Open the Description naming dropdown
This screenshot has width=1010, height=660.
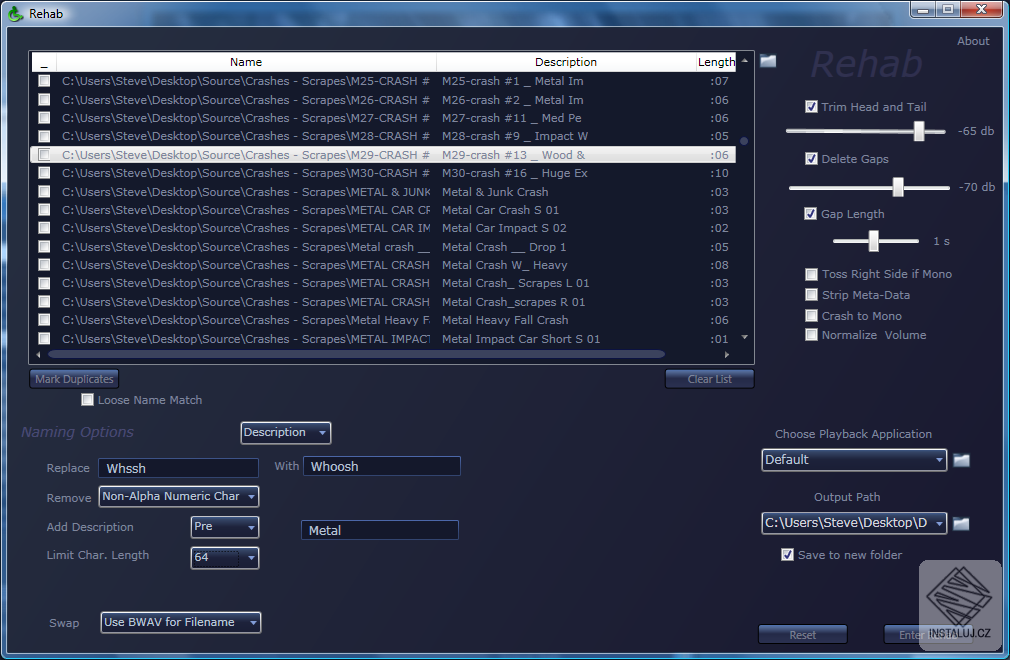pos(286,433)
